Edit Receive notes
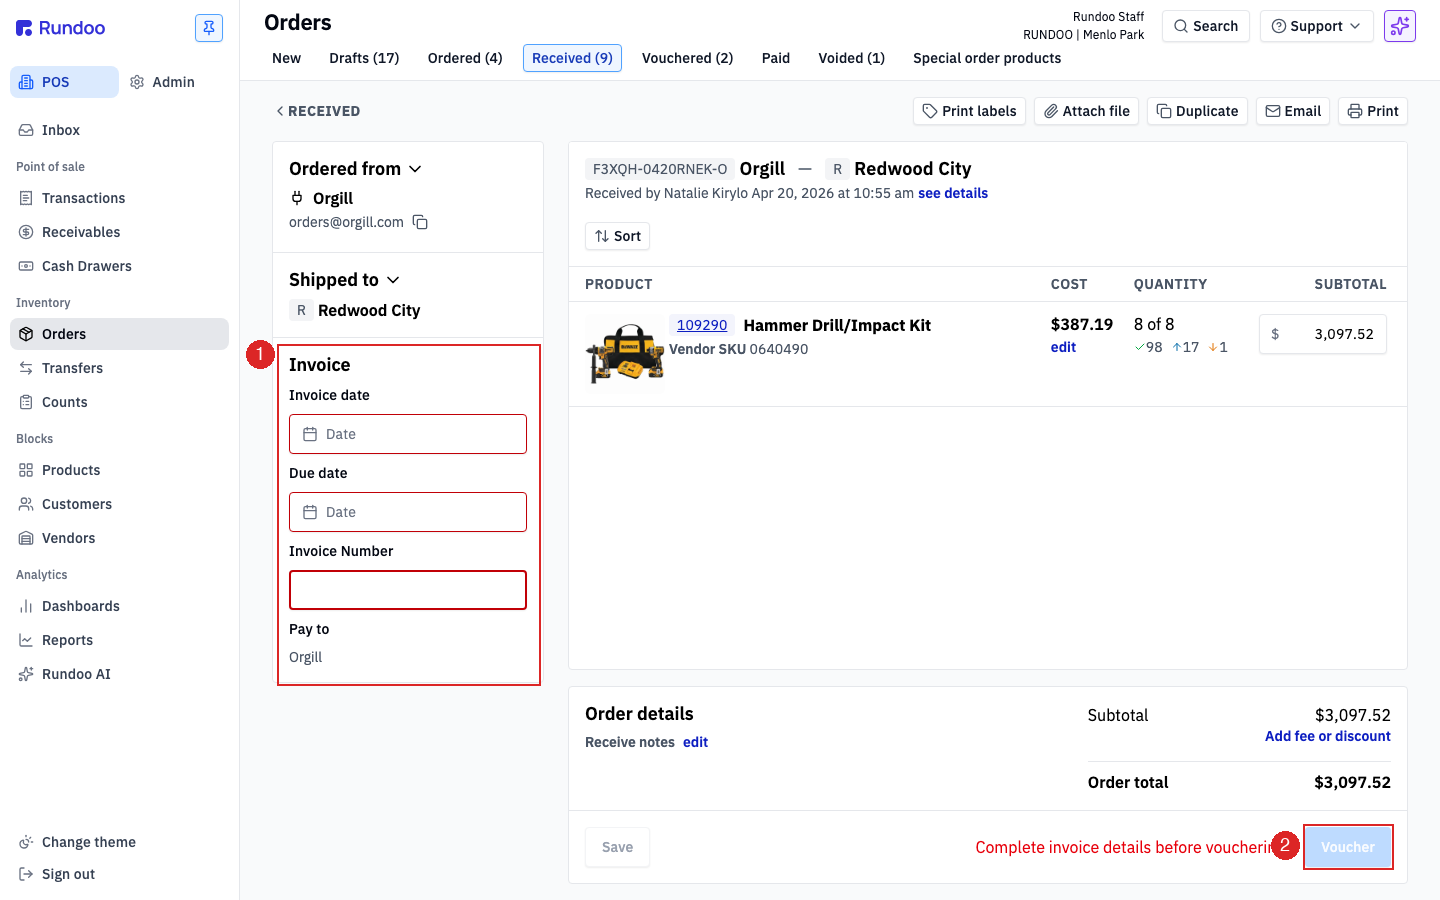 coord(695,742)
